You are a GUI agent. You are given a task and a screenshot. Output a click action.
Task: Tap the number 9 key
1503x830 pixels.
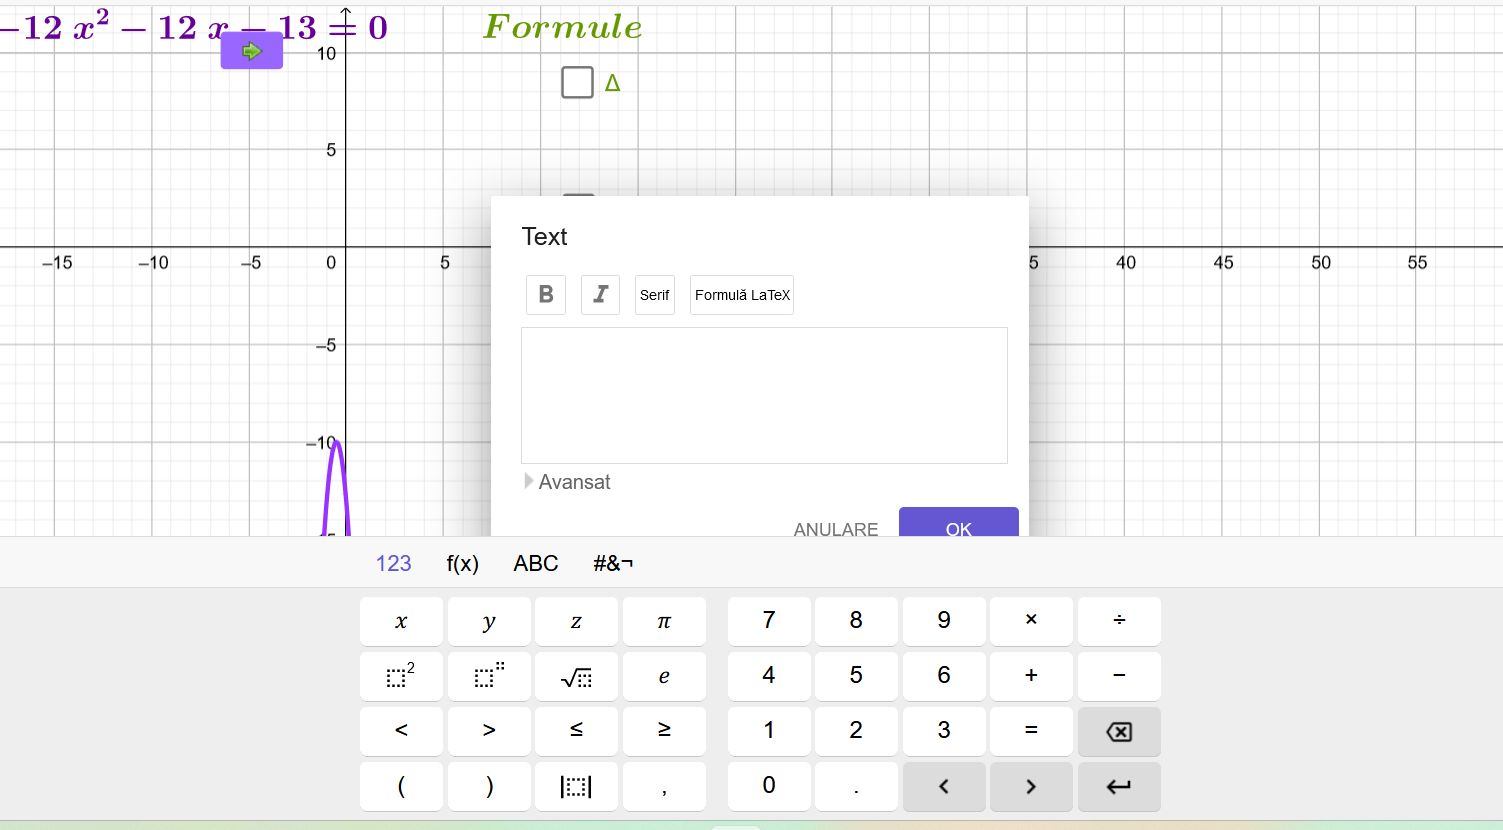(944, 621)
